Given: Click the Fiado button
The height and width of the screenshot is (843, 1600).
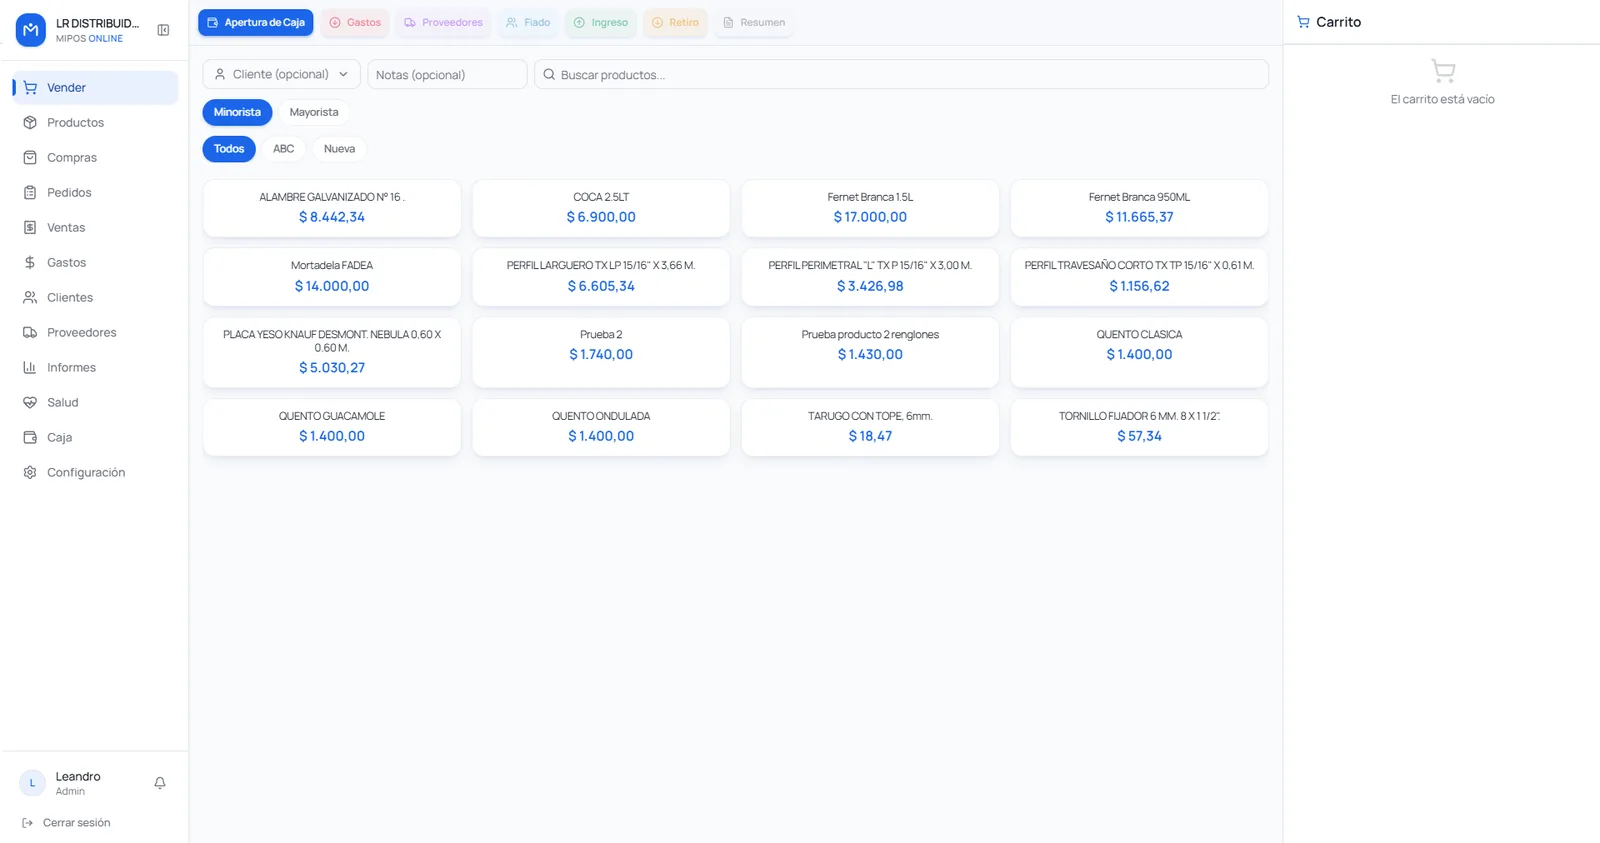Looking at the screenshot, I should (528, 23).
